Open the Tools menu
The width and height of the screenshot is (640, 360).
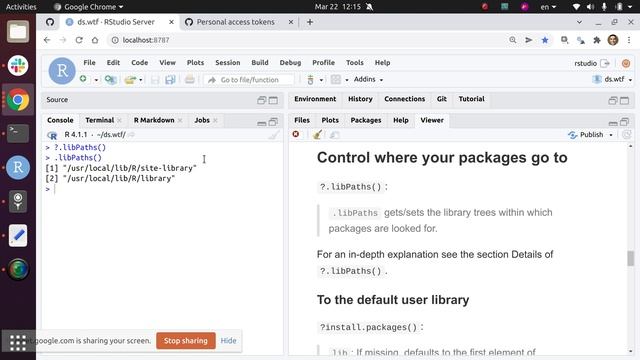click(355, 62)
